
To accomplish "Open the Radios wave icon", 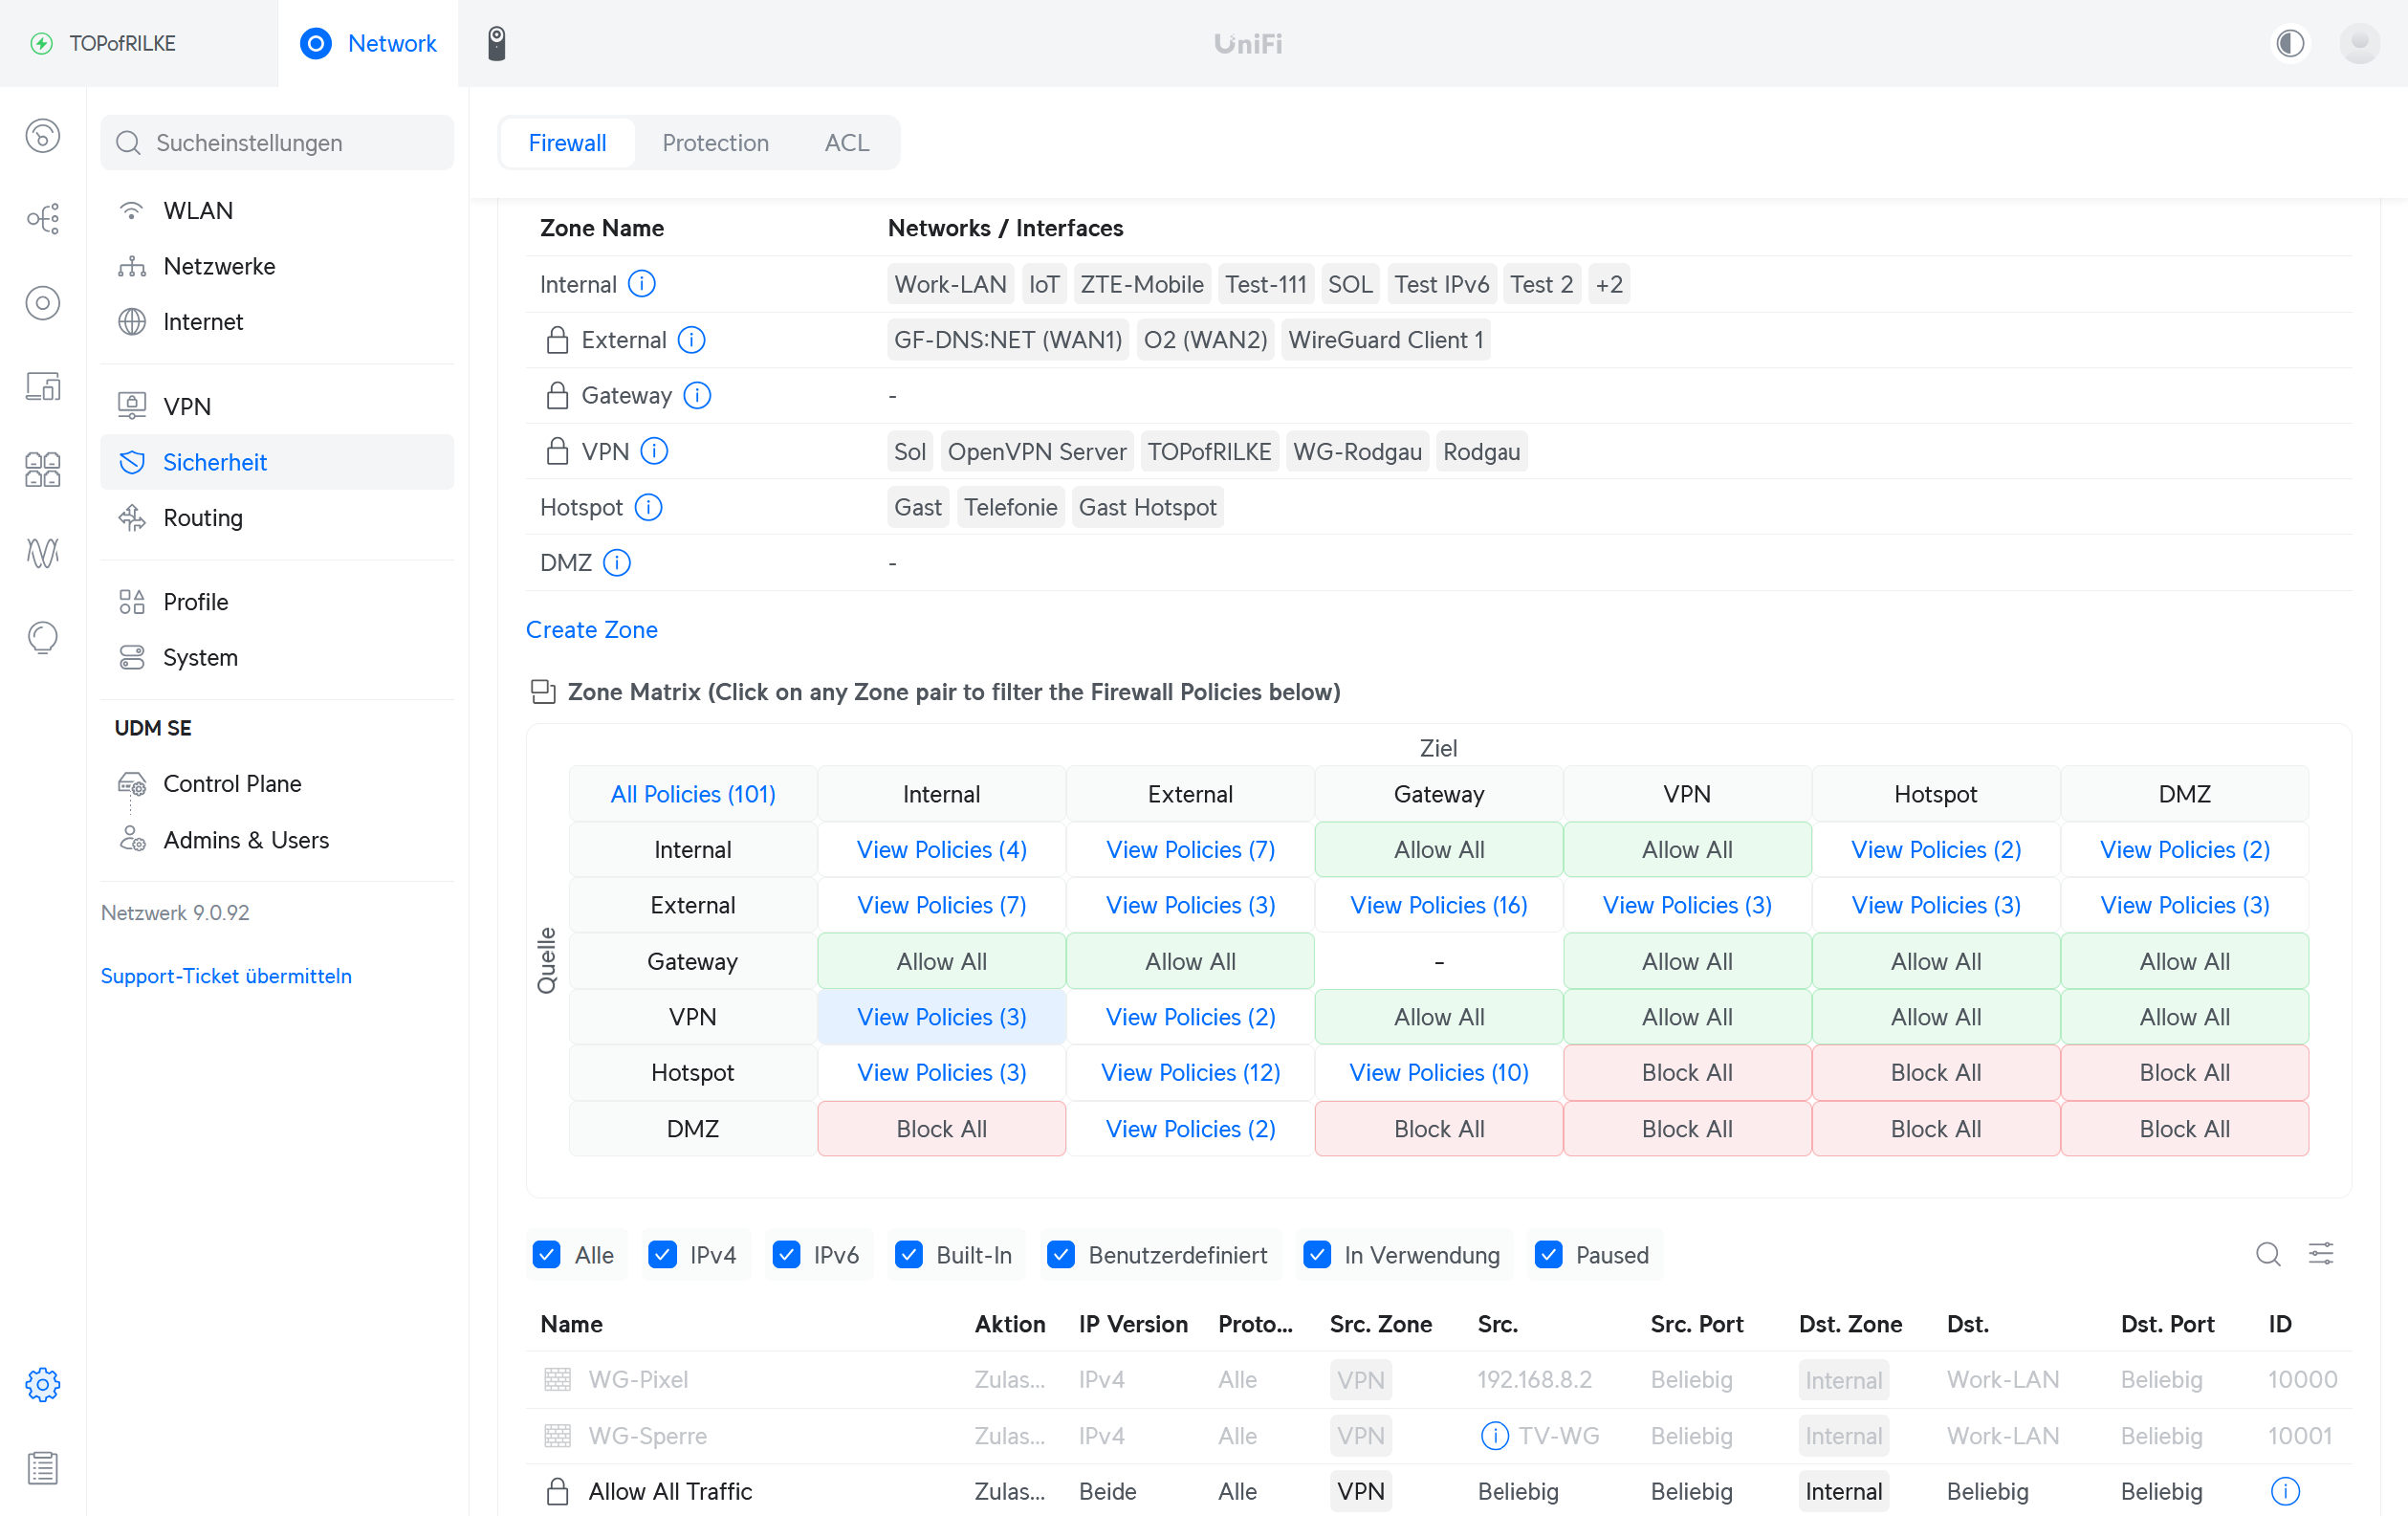I will pyautogui.click(x=42, y=552).
